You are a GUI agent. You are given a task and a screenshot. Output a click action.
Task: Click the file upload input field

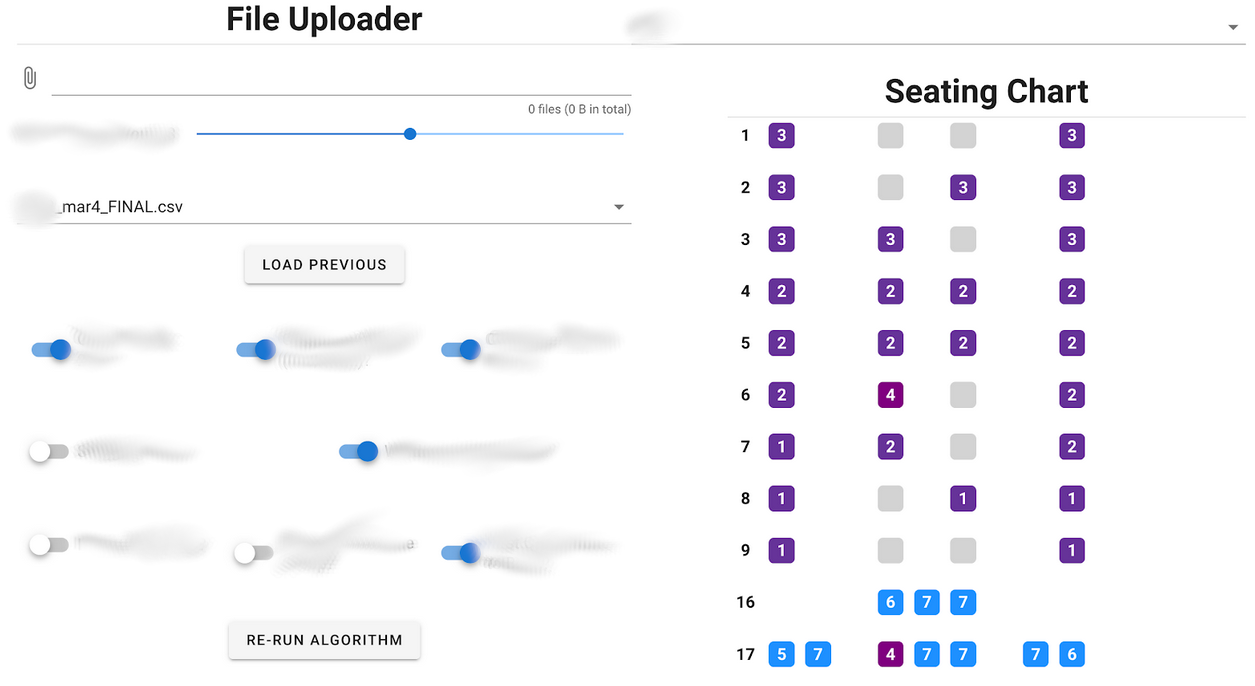click(x=341, y=79)
